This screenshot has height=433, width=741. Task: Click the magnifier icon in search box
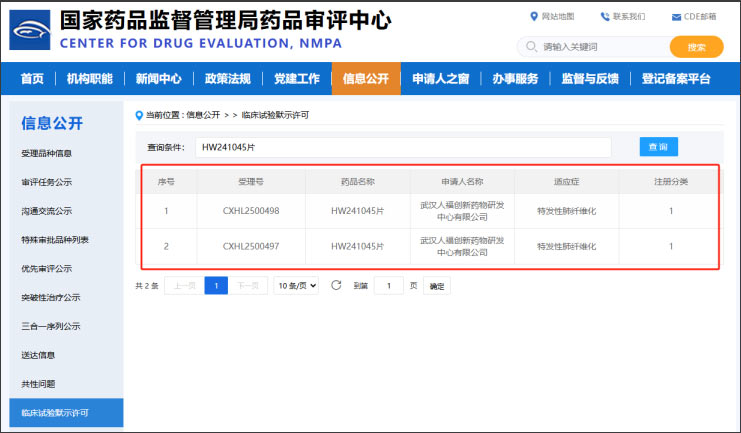point(530,47)
